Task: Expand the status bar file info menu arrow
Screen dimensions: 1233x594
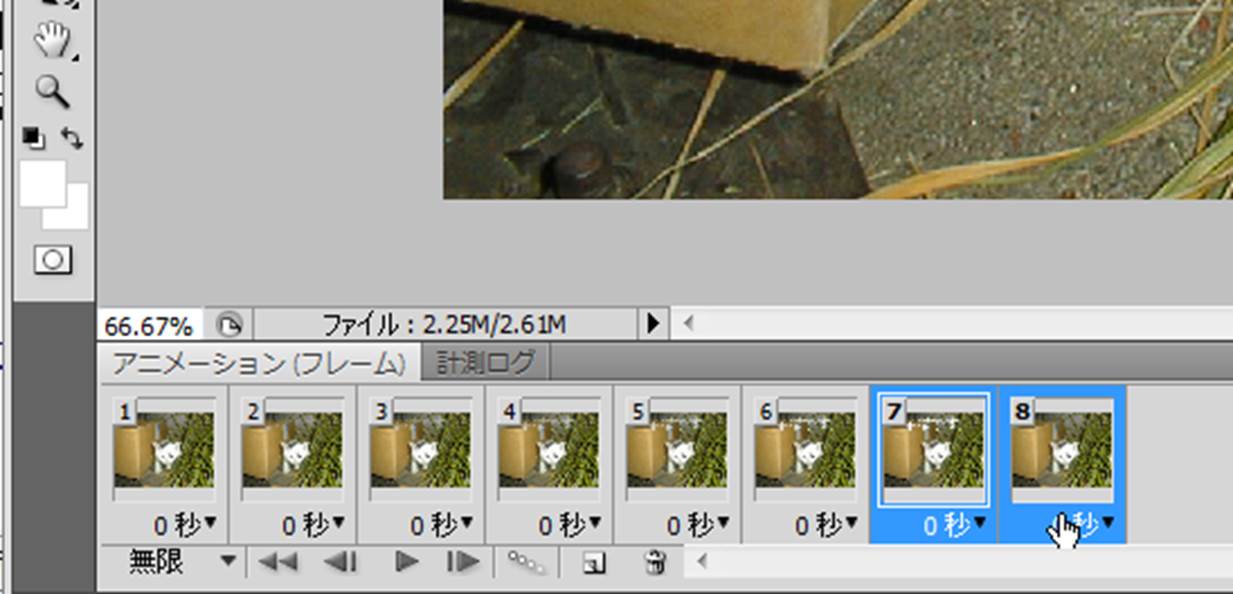Action: click(653, 323)
